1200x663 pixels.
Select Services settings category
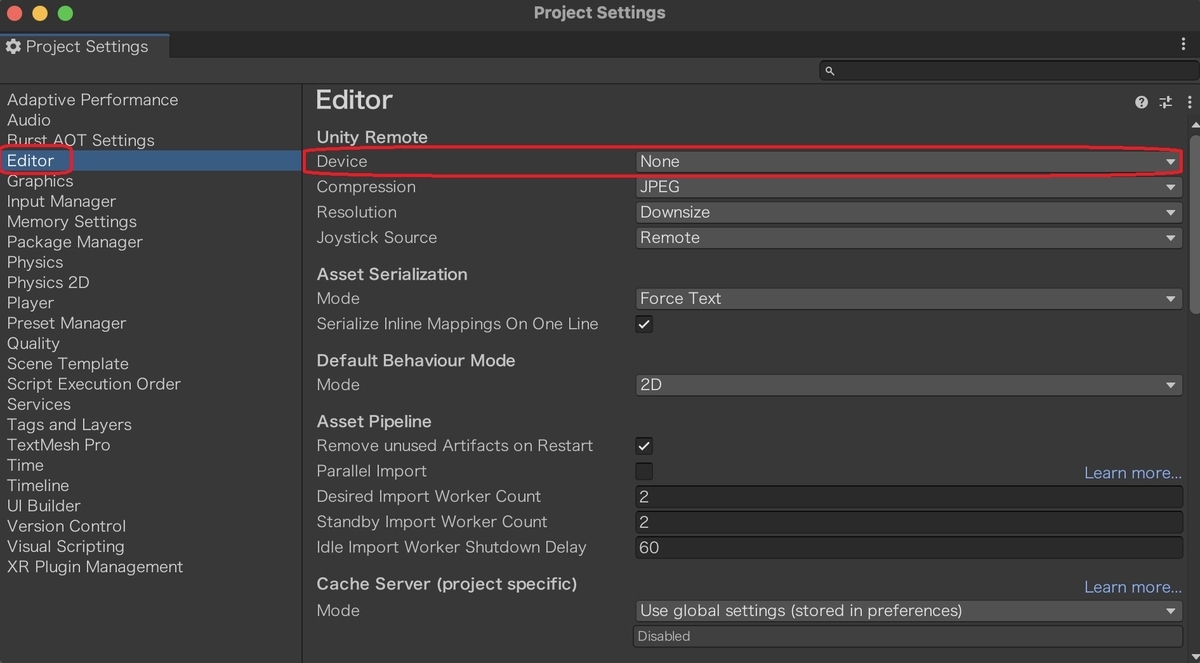pos(39,404)
